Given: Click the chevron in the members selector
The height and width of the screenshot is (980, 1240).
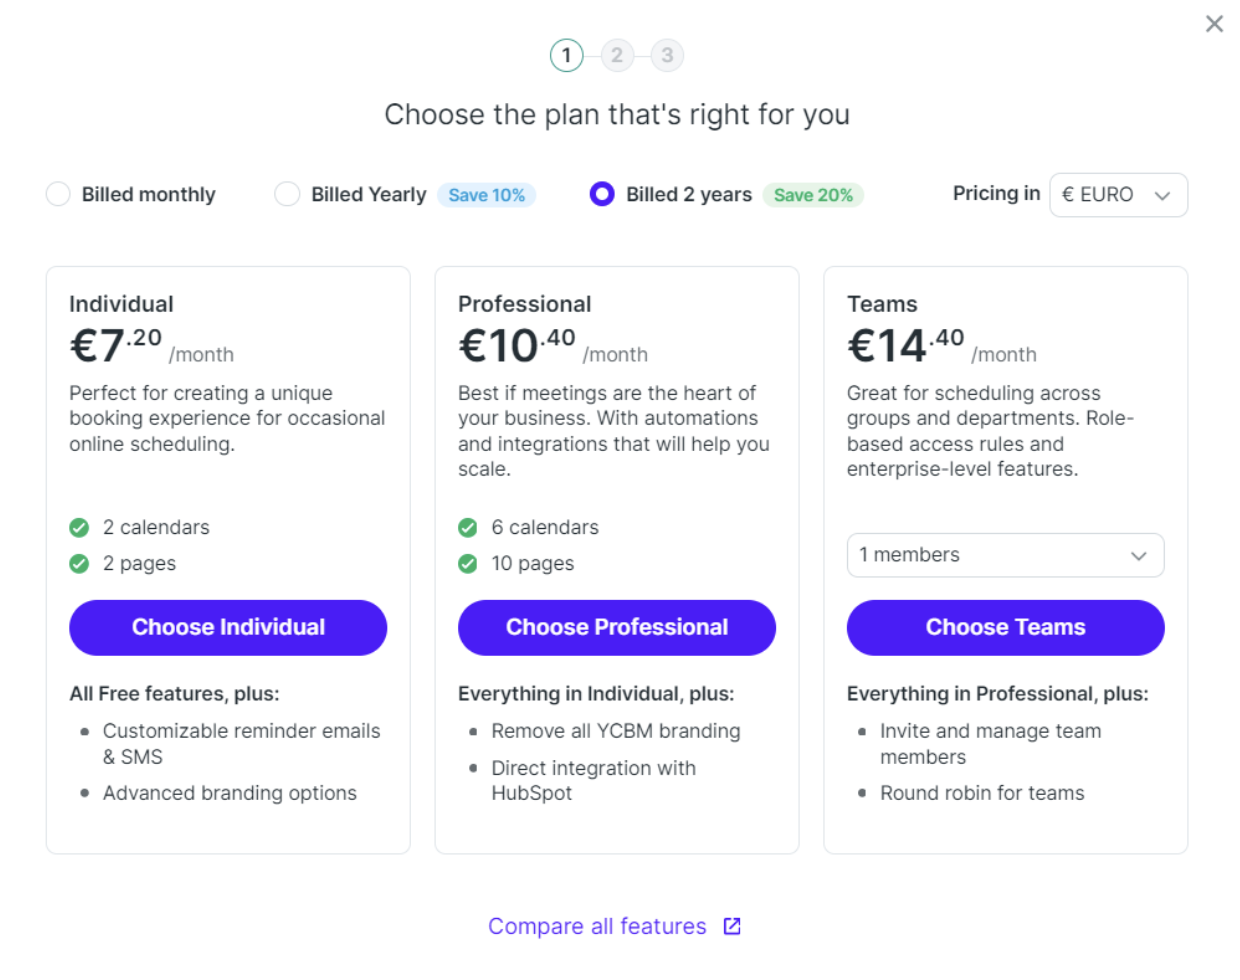Looking at the screenshot, I should point(1138,556).
